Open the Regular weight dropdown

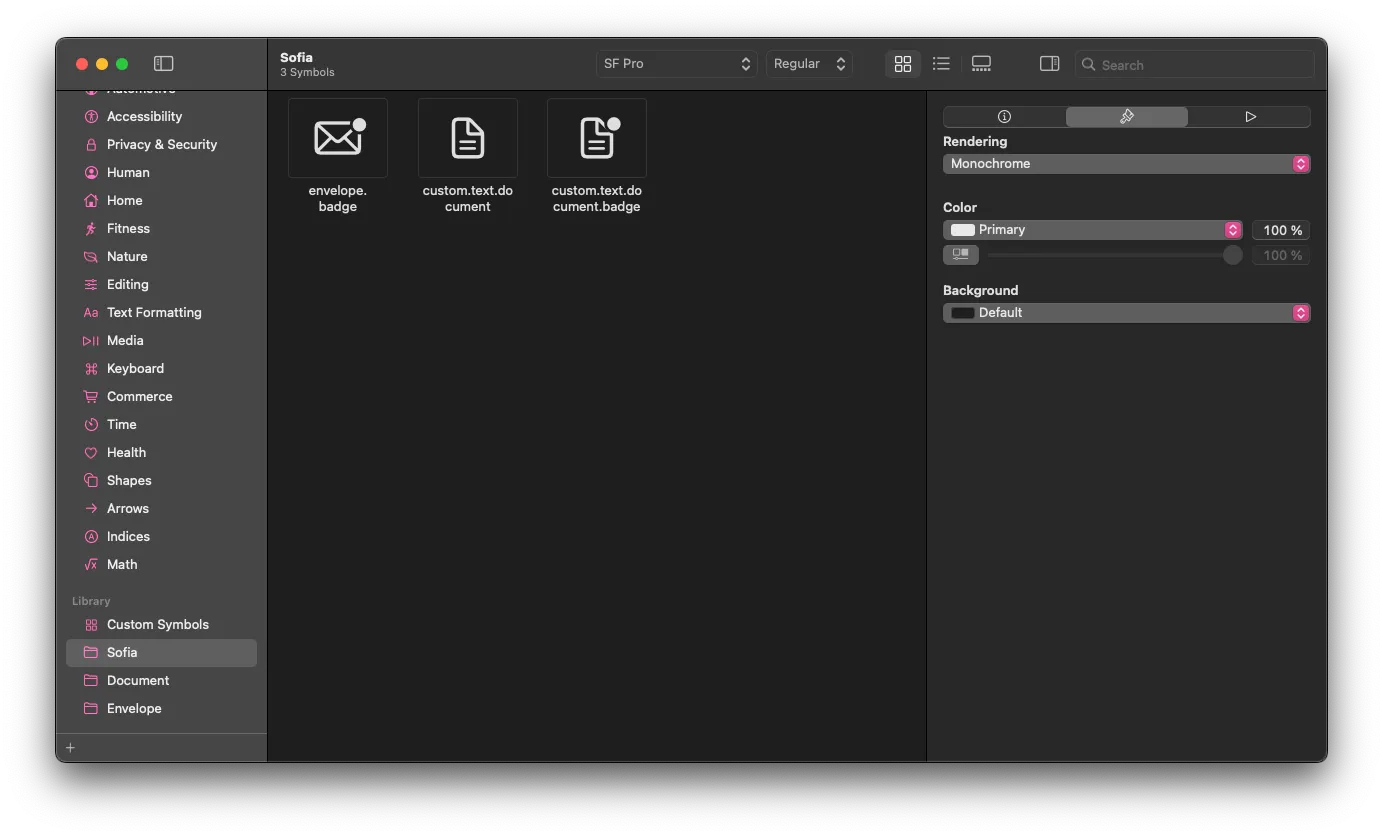[x=809, y=64]
